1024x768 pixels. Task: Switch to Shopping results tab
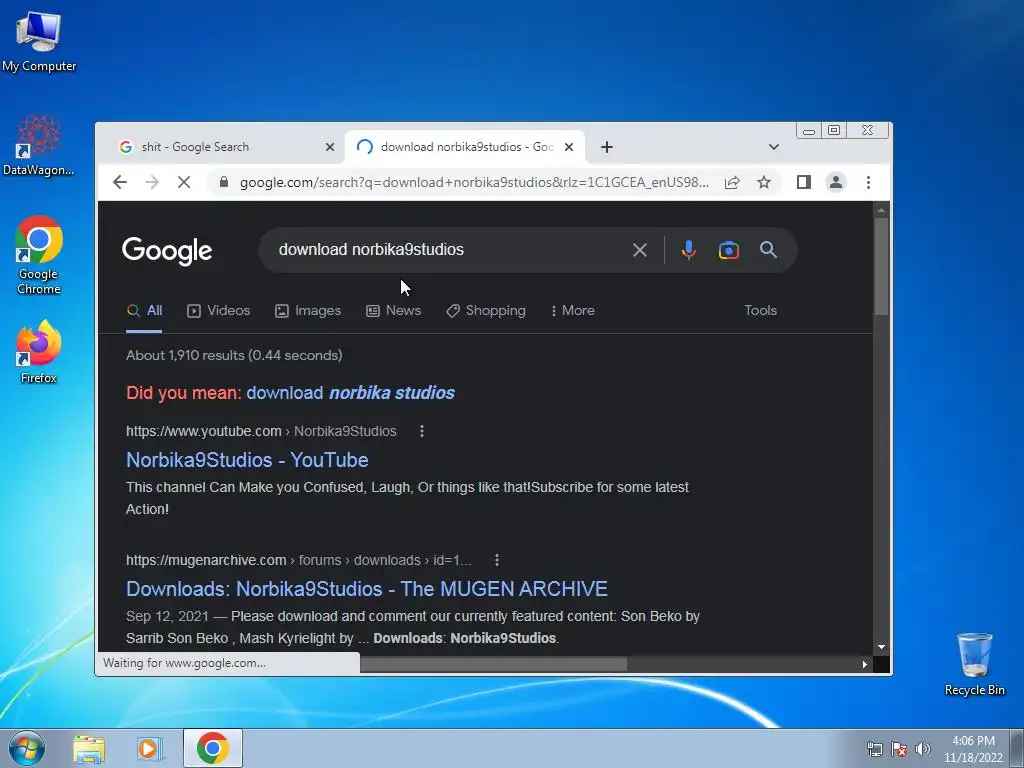point(486,311)
